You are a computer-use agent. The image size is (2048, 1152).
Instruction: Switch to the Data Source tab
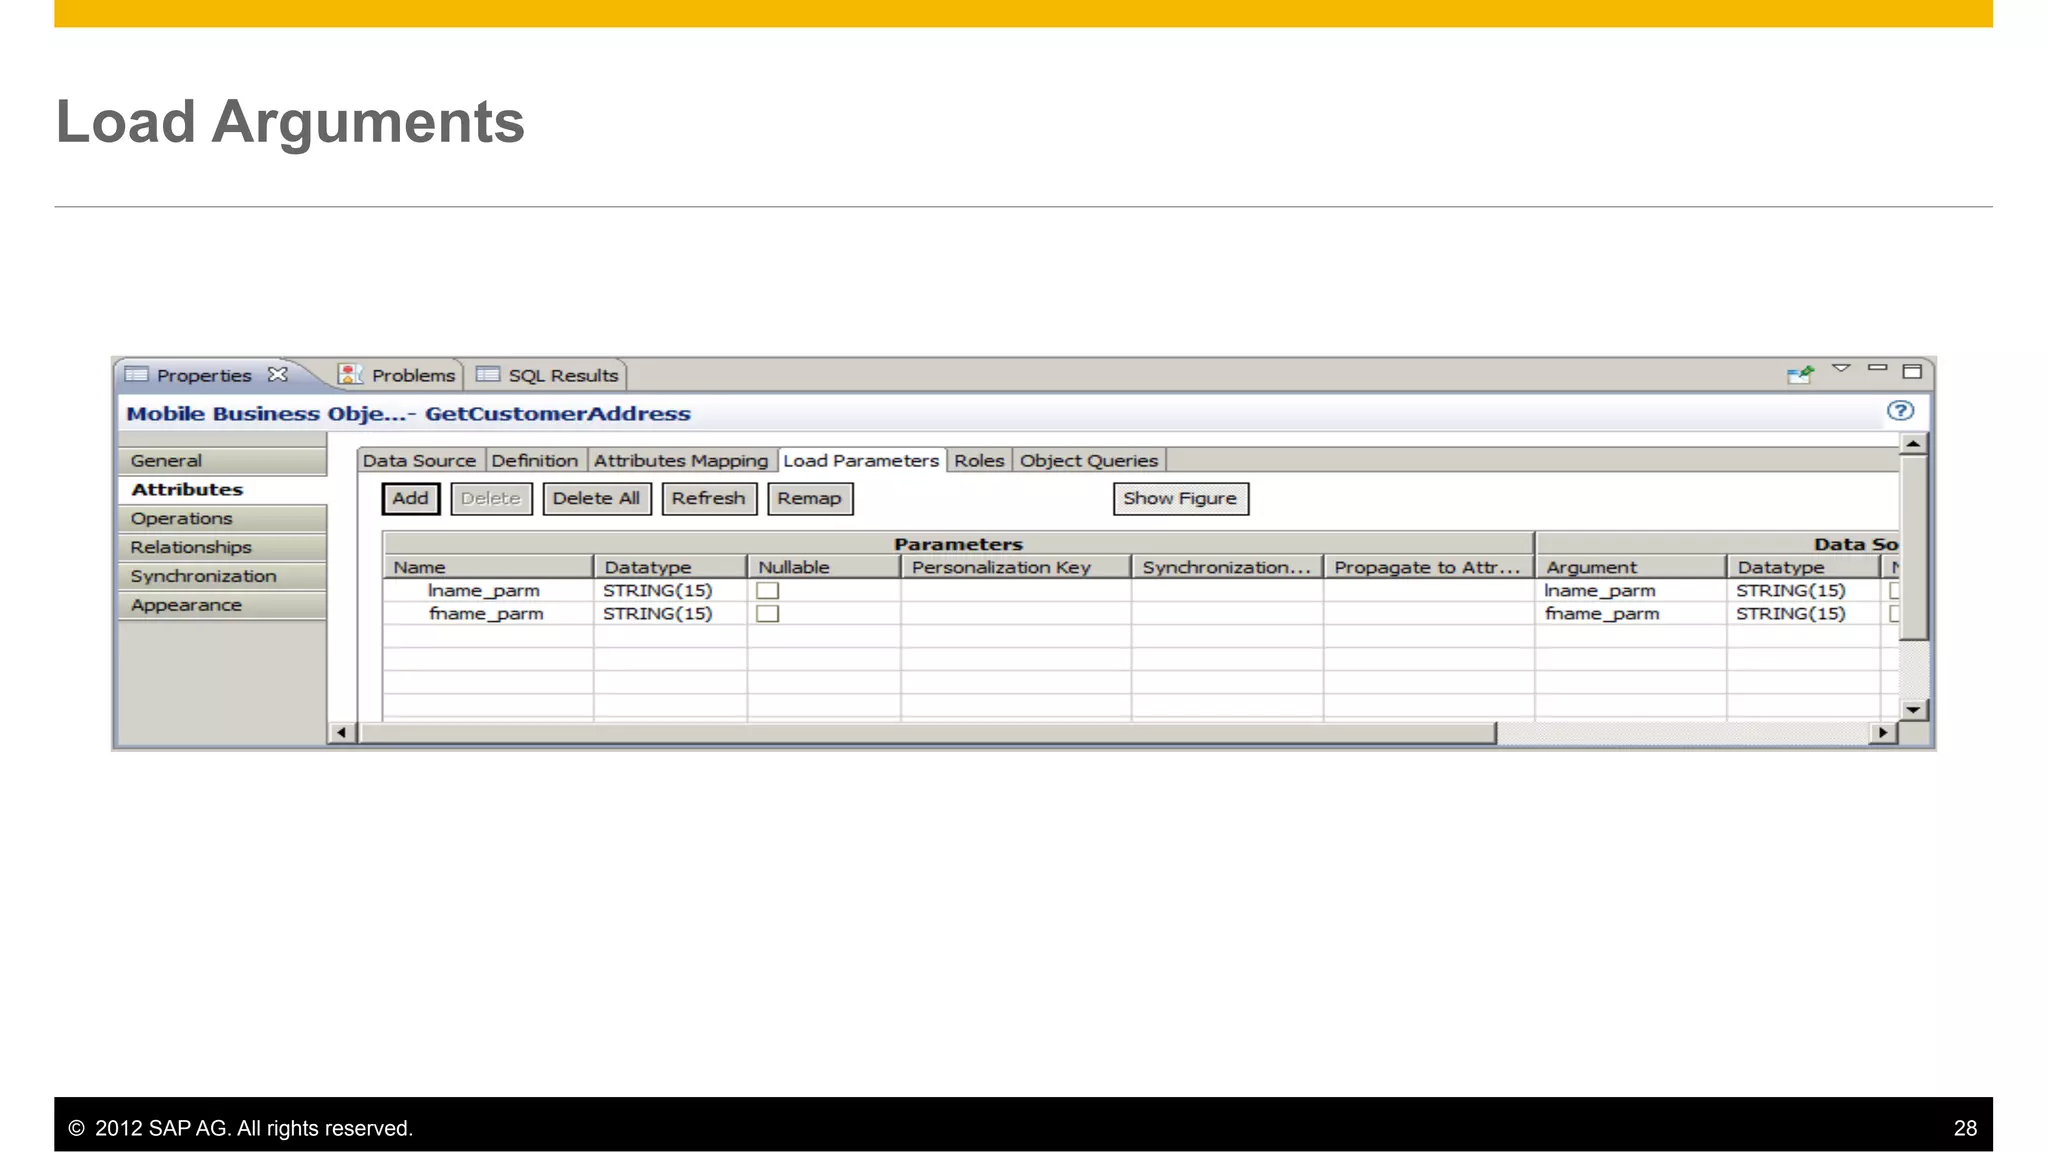point(420,460)
